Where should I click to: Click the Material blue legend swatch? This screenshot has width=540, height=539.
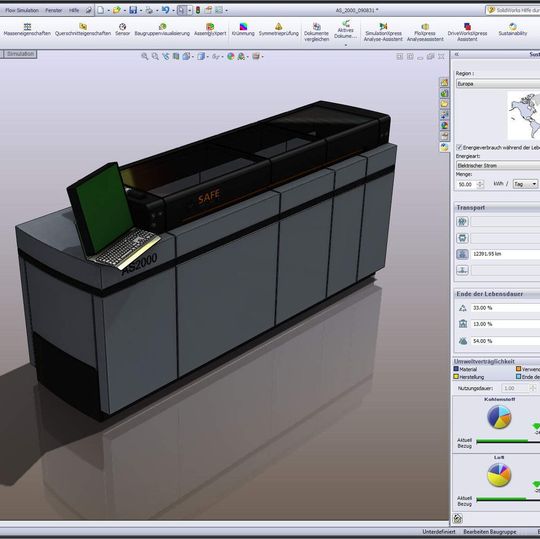point(456,369)
